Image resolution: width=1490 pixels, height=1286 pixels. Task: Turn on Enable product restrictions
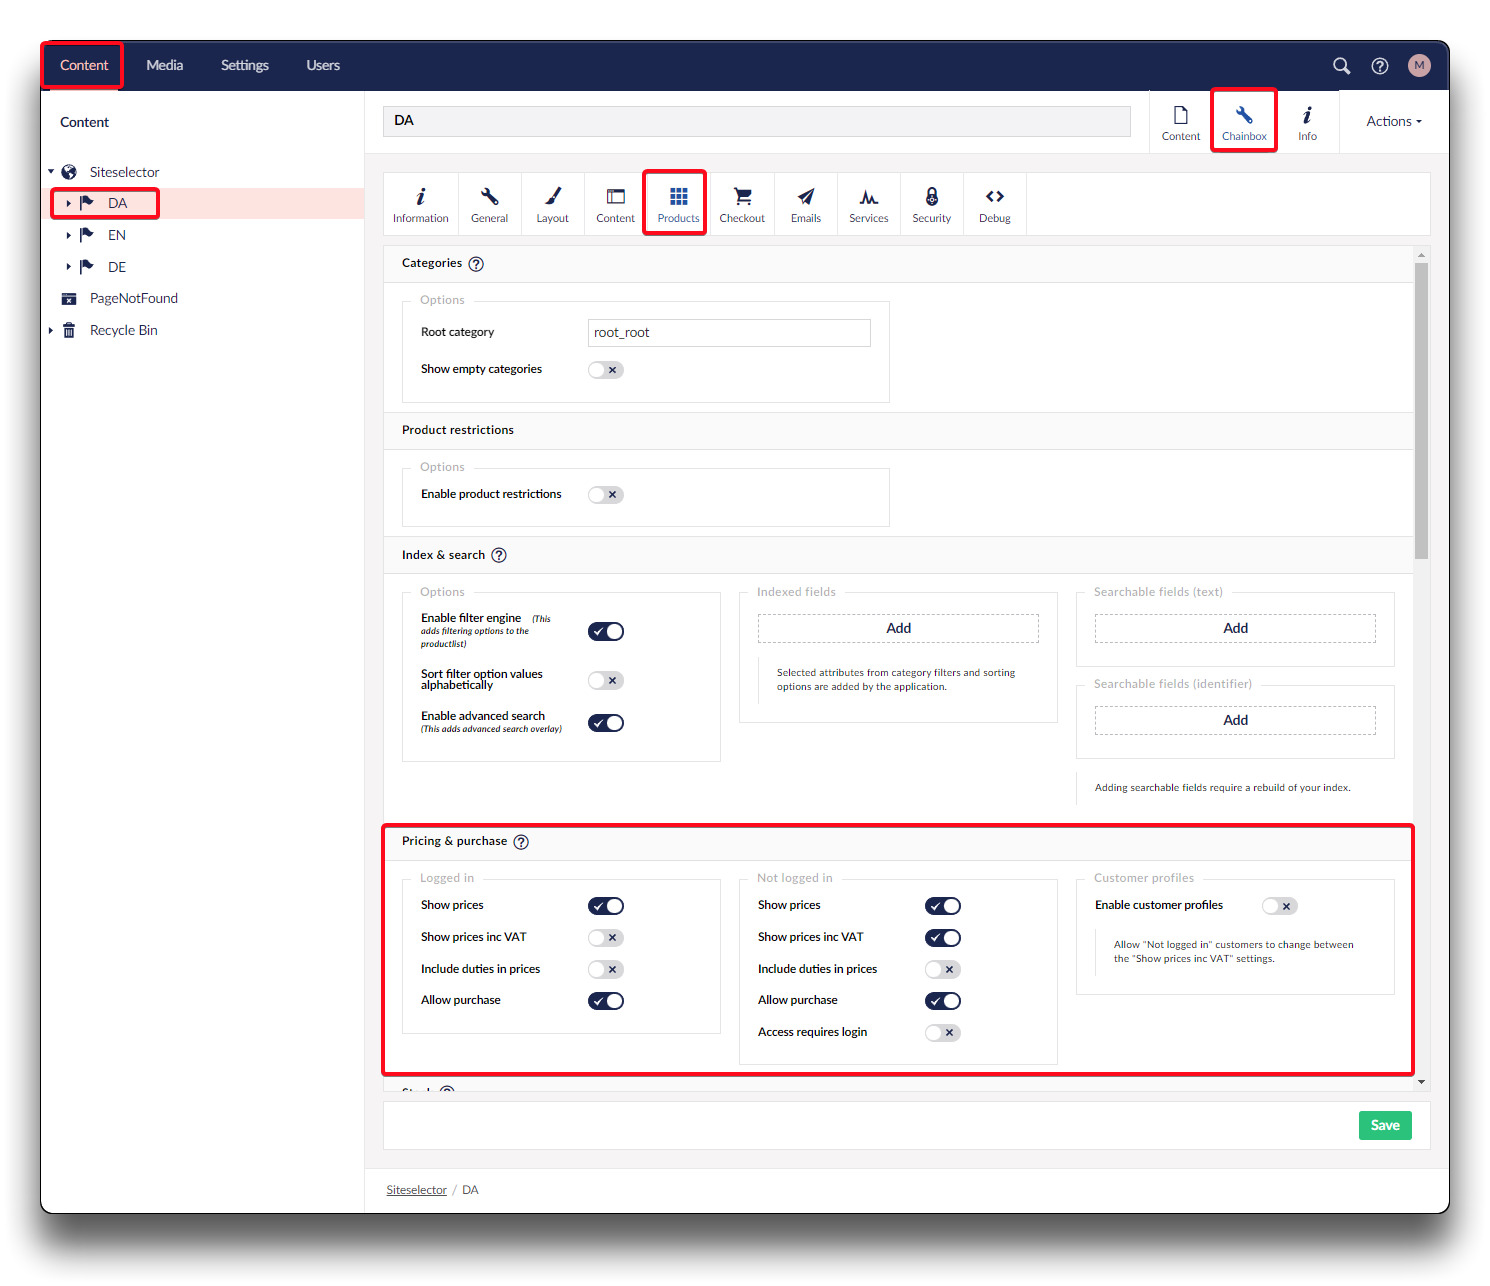(606, 495)
